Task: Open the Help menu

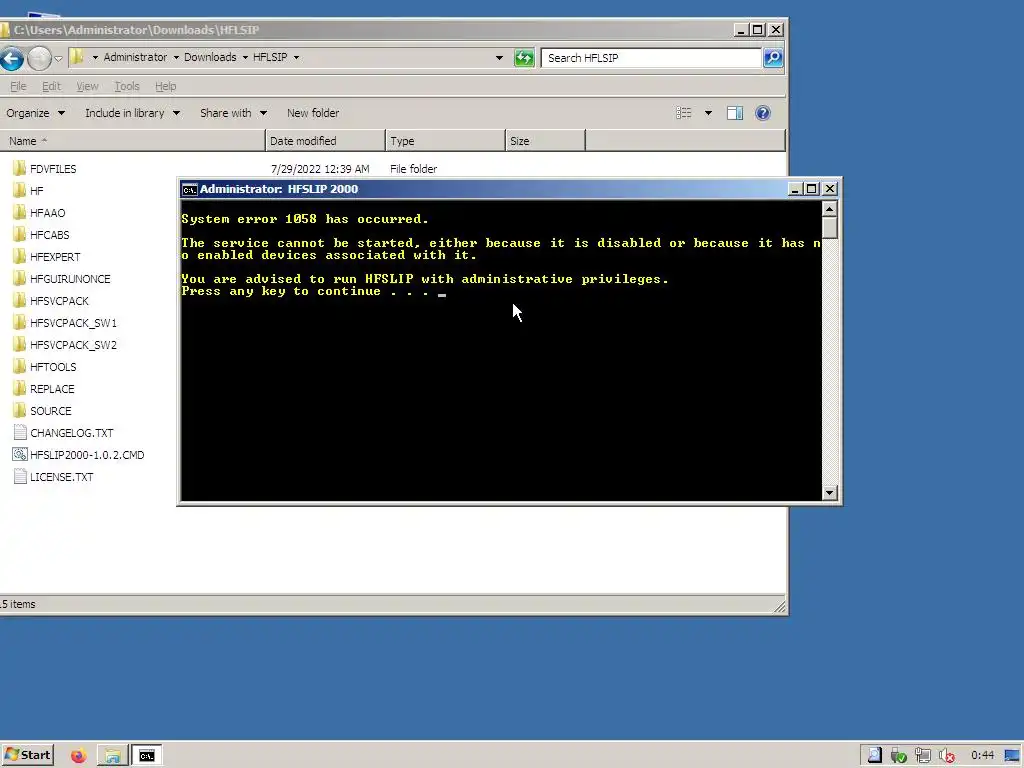Action: tap(165, 86)
